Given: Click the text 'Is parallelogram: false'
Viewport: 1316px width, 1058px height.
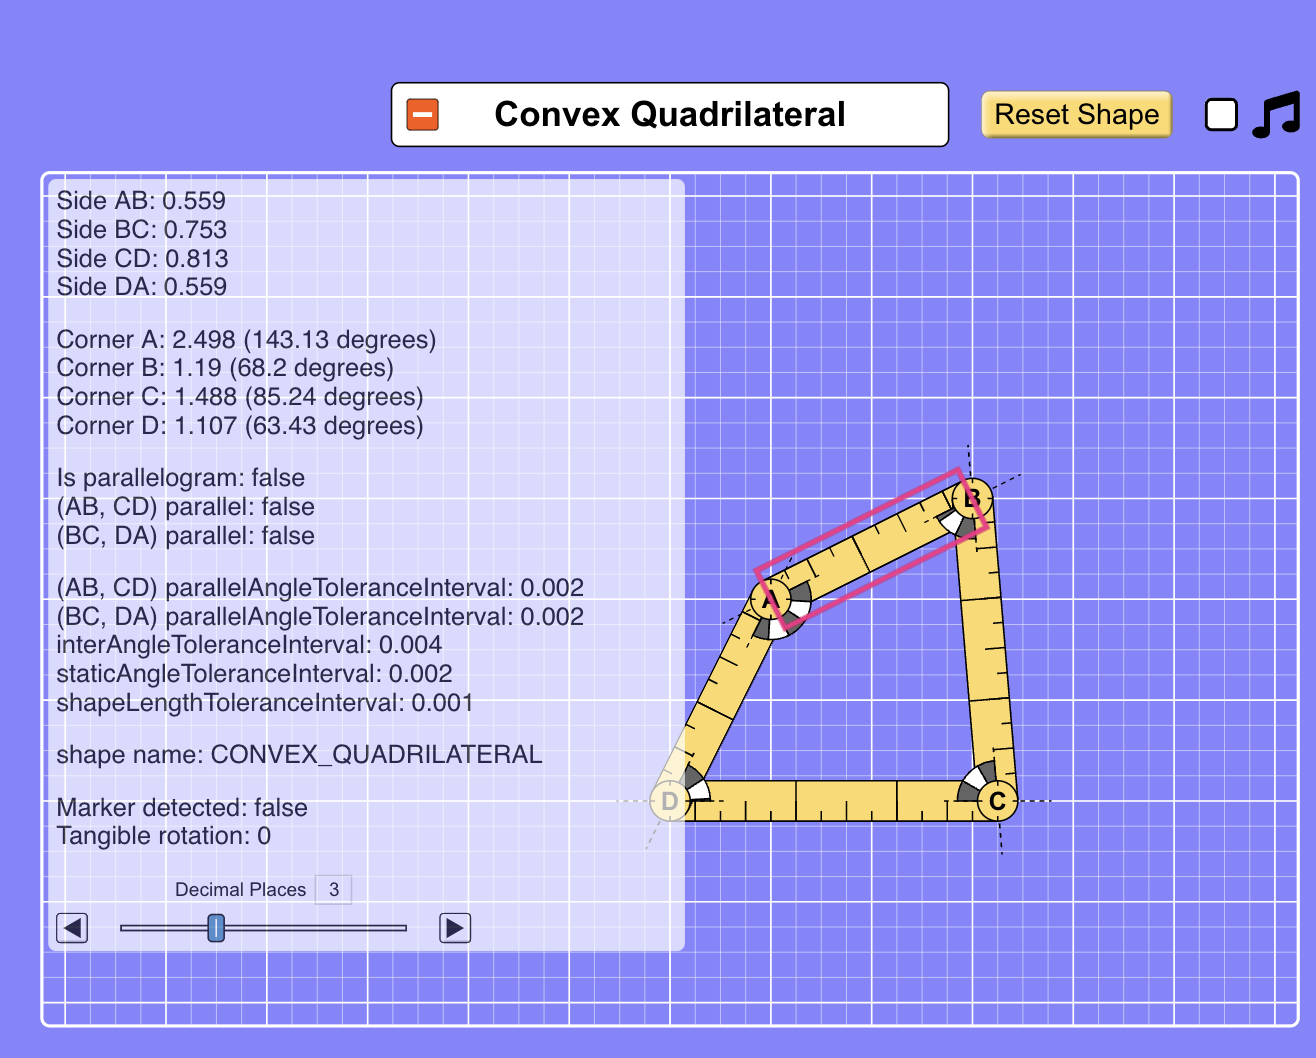Looking at the screenshot, I should click(181, 478).
